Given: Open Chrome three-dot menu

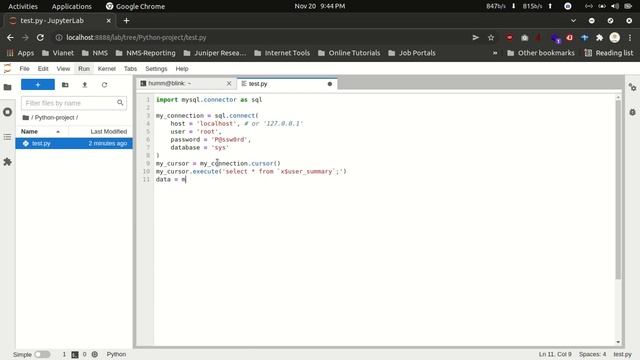Looking at the screenshot, I should [x=630, y=38].
